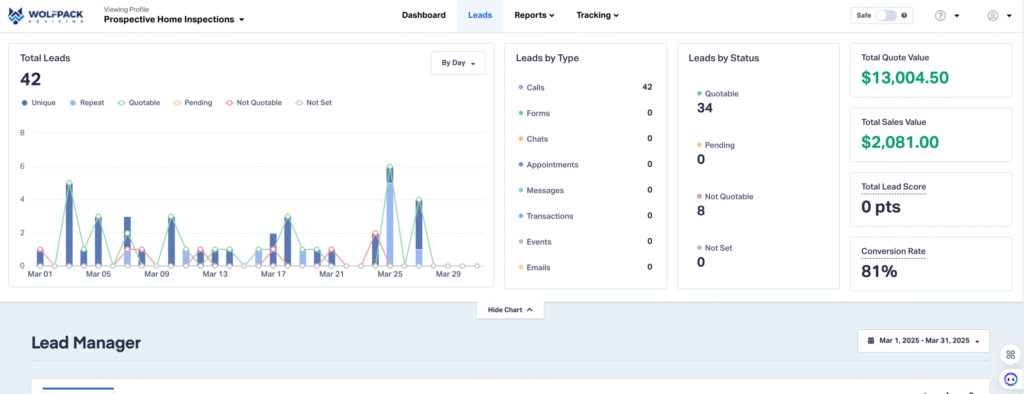This screenshot has height=394, width=1024.
Task: Open the help question mark menu
Action: (x=940, y=16)
